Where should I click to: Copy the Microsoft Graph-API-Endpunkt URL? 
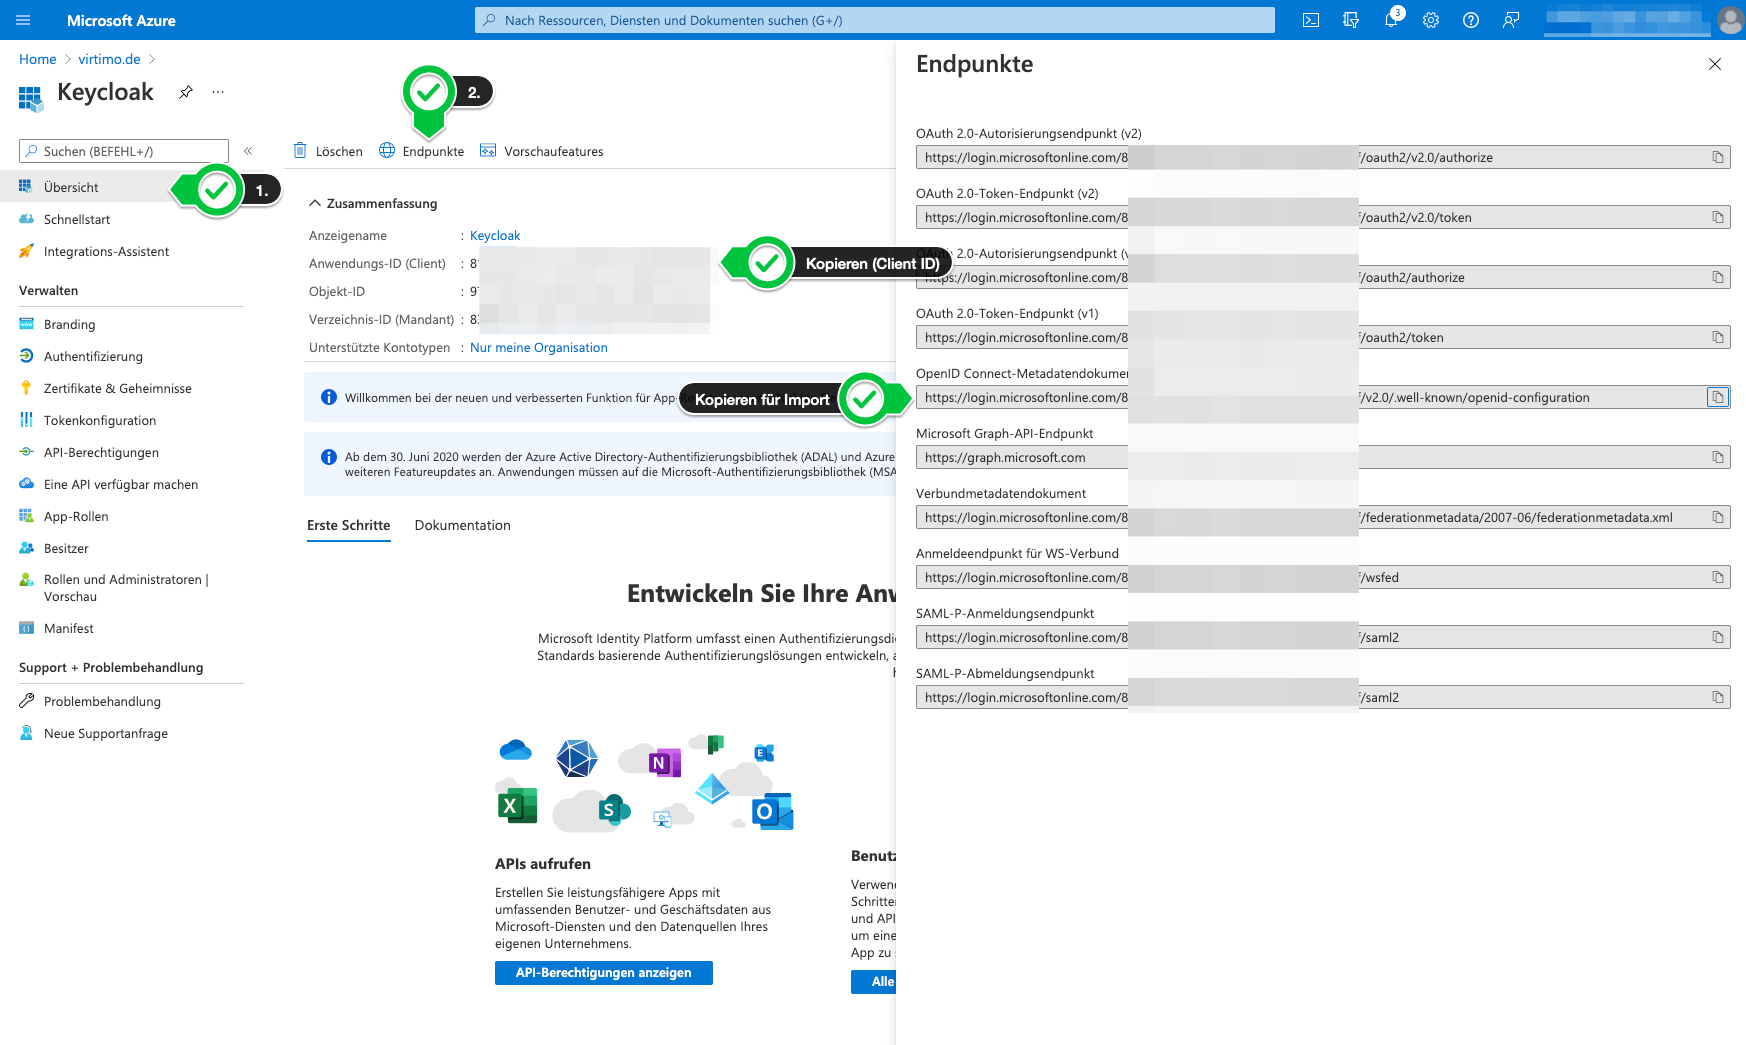[x=1718, y=457]
